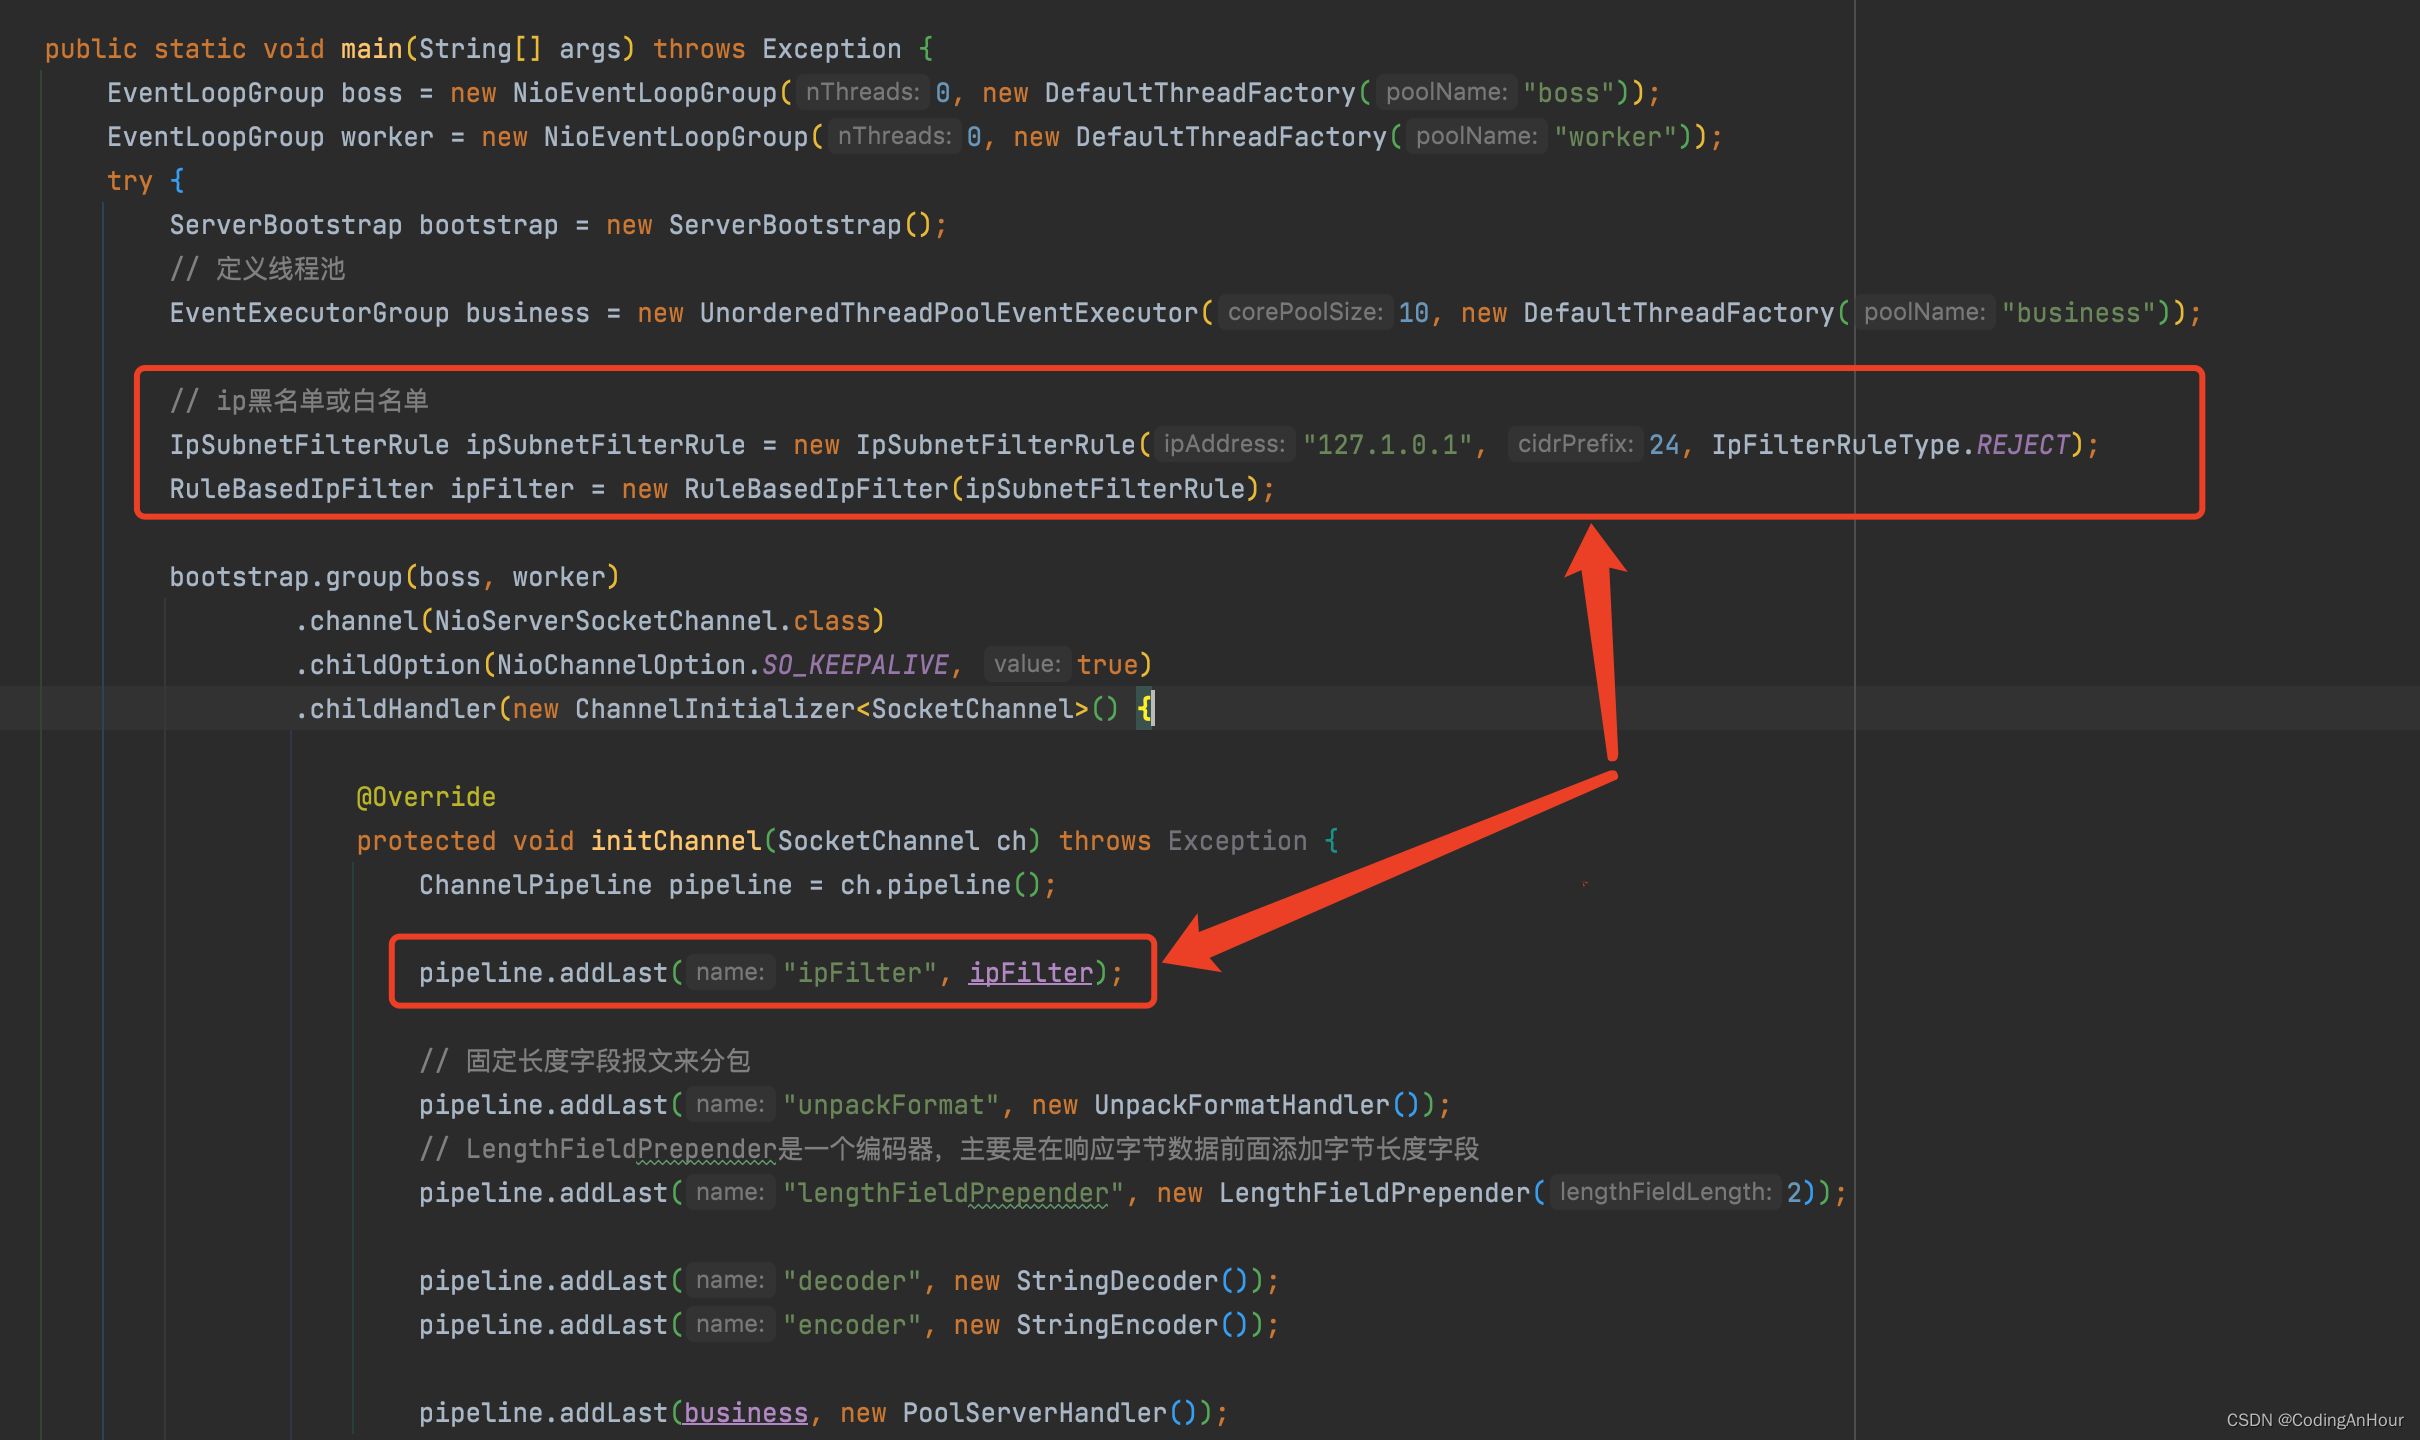Click the initChannel method name
Screen dimensions: 2420x1440
click(676, 841)
